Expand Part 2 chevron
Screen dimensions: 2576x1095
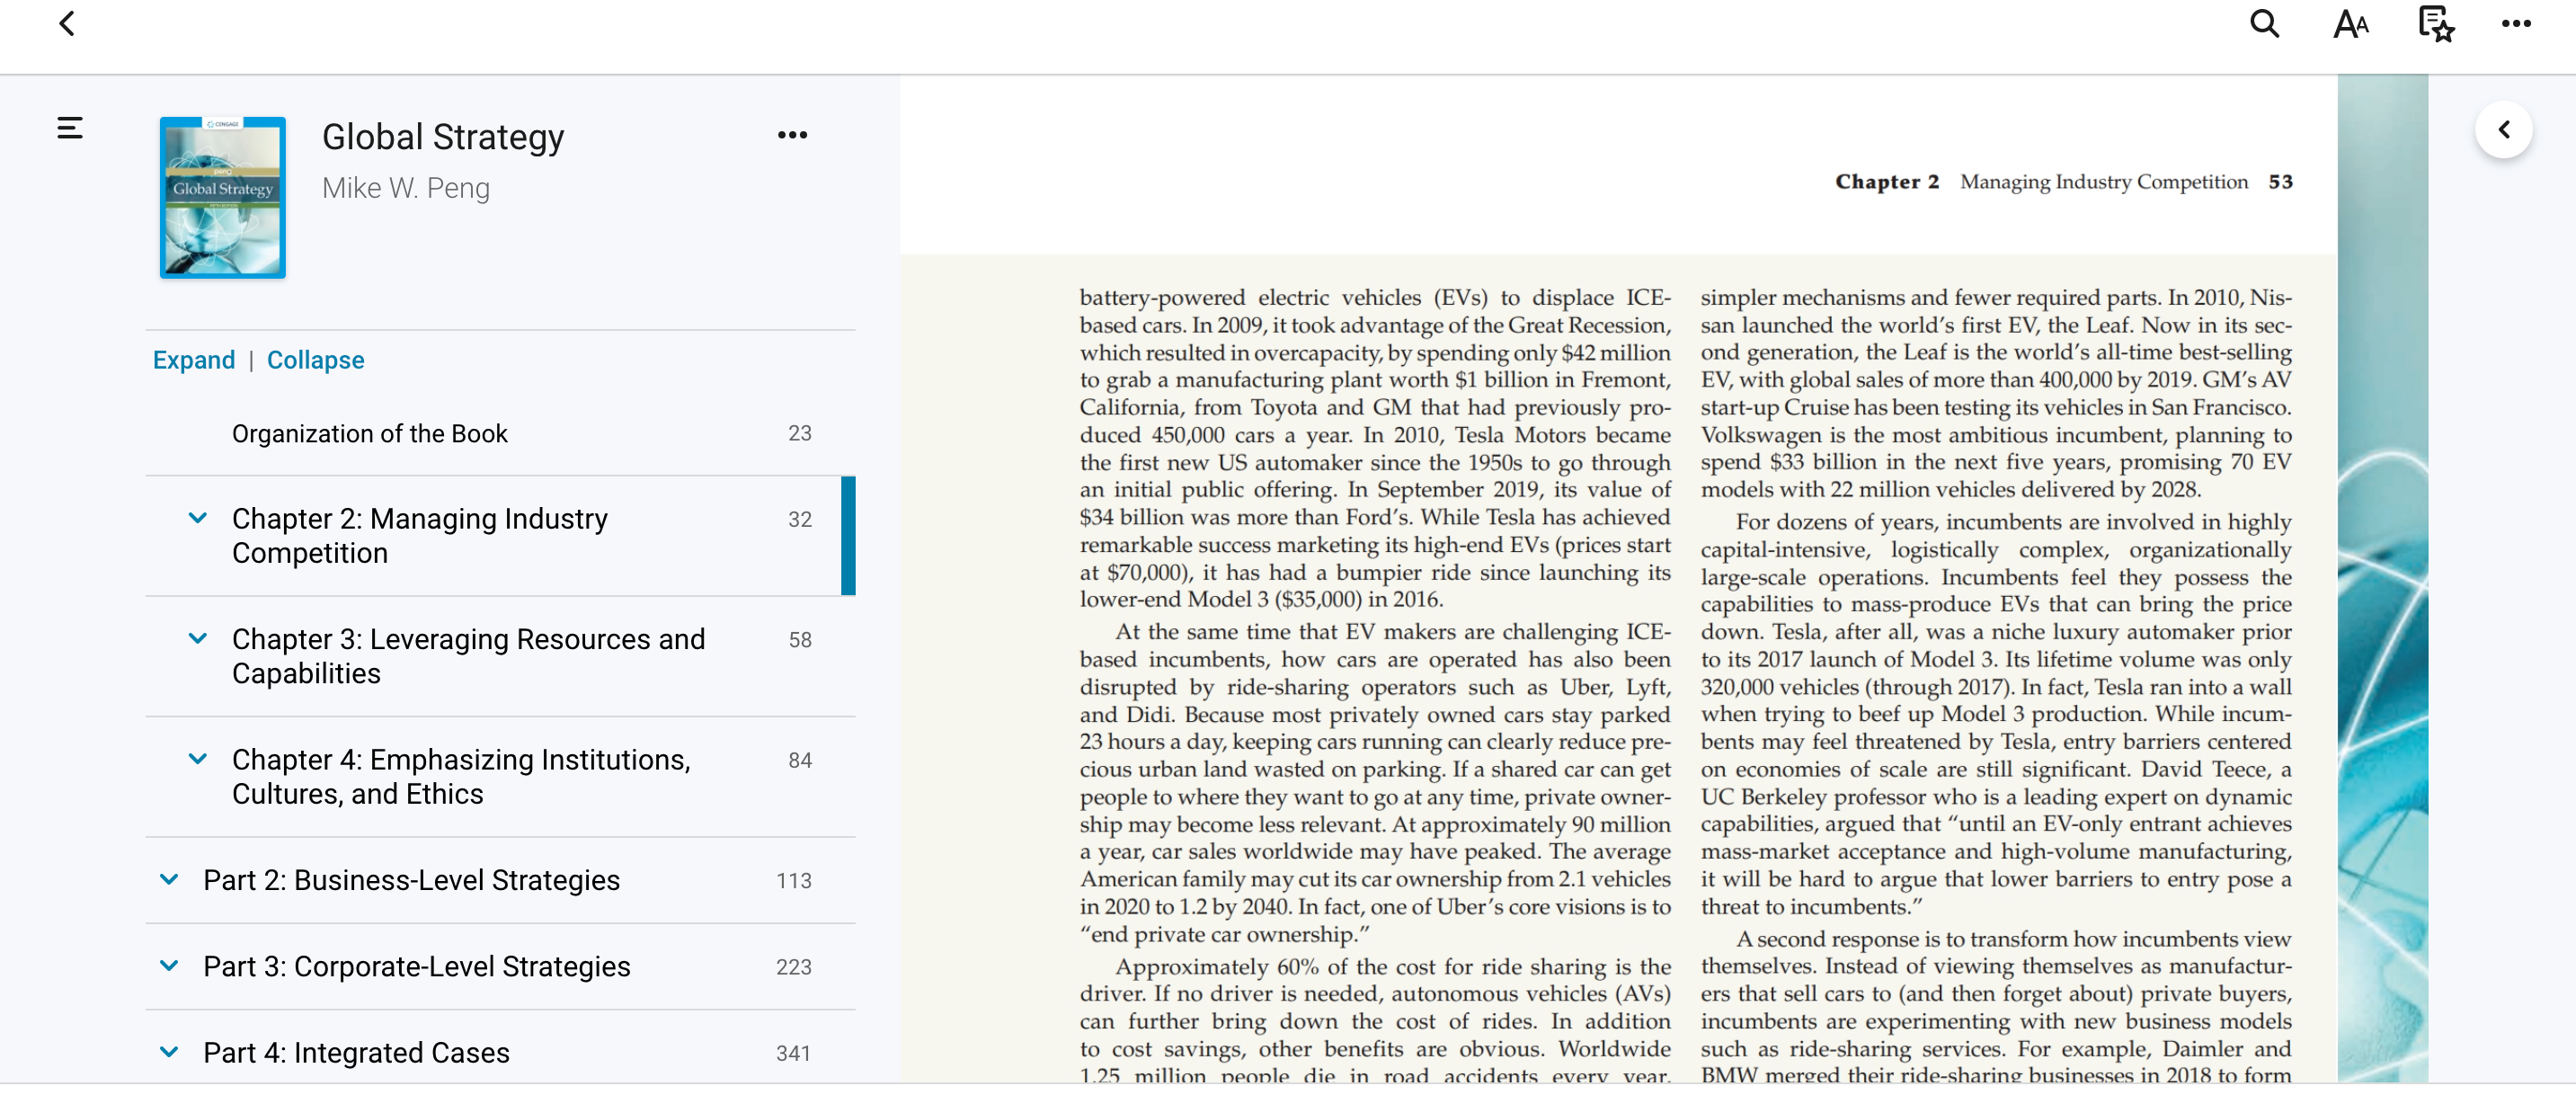[169, 880]
